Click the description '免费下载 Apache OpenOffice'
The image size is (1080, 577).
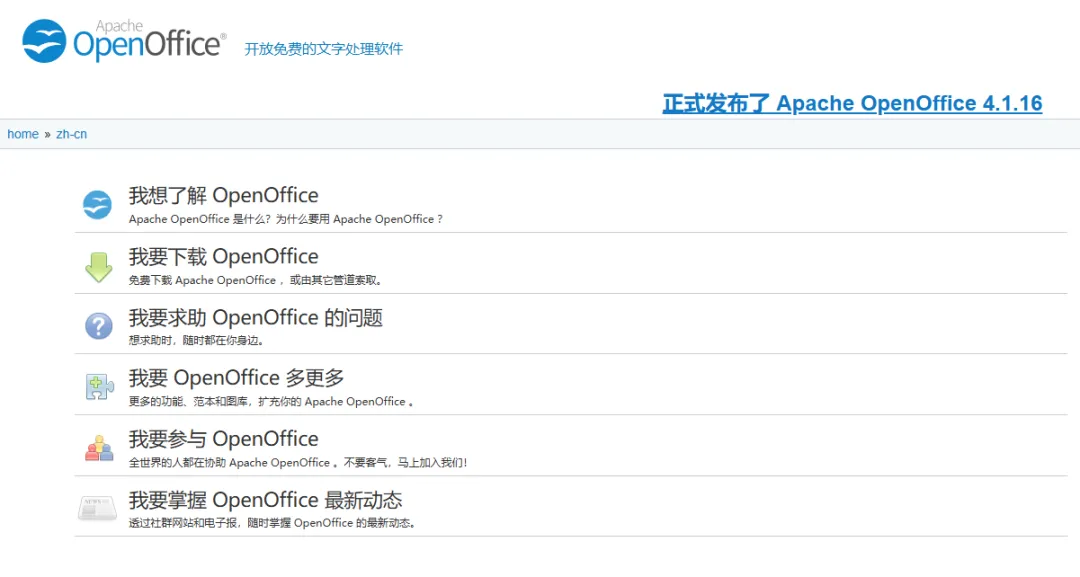click(202, 280)
